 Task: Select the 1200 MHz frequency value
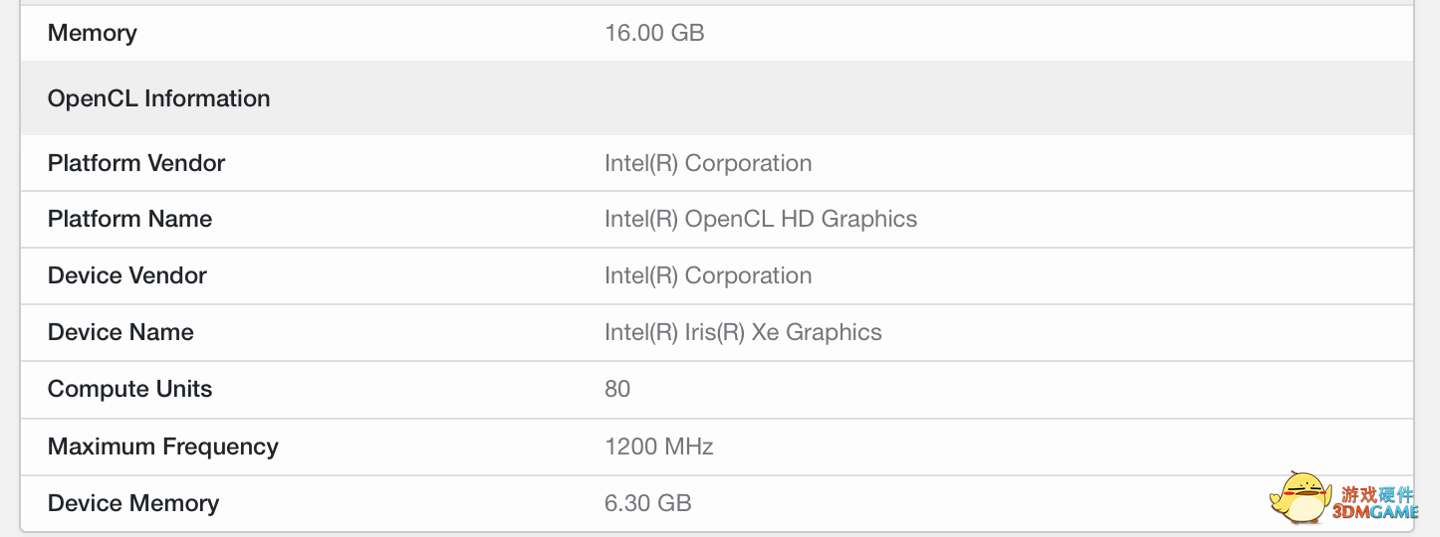click(658, 446)
